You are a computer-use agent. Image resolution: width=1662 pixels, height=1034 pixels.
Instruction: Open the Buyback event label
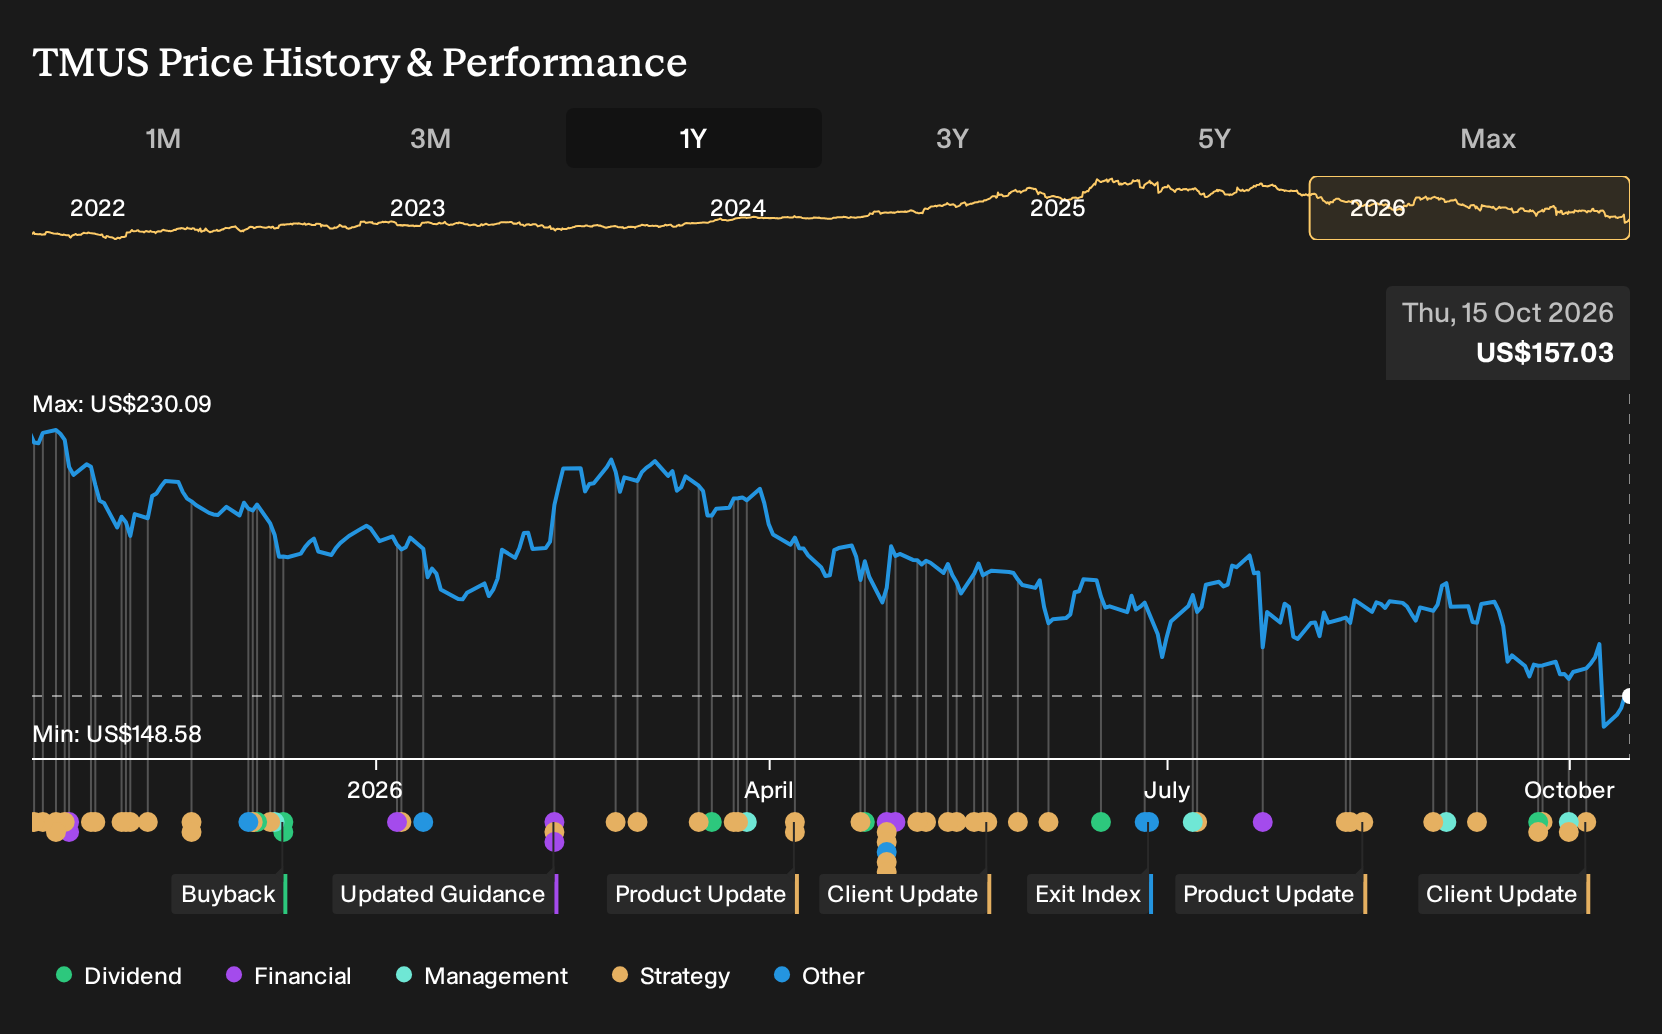pos(230,894)
